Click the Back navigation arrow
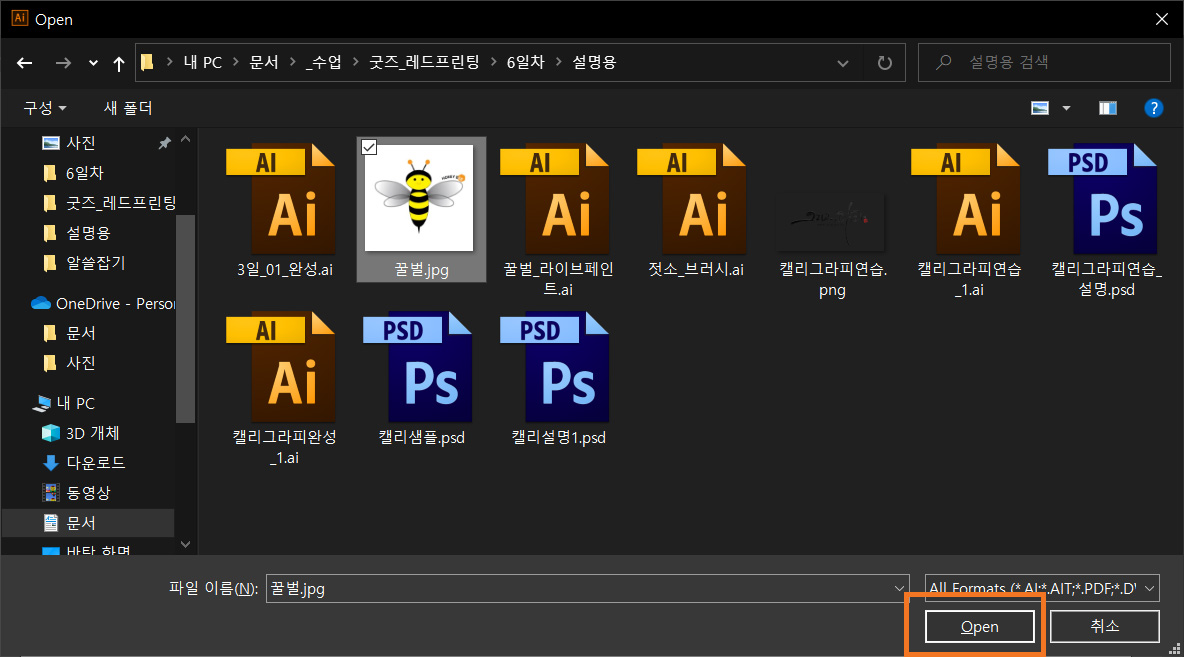Viewport: 1184px width, 657px height. [25, 63]
